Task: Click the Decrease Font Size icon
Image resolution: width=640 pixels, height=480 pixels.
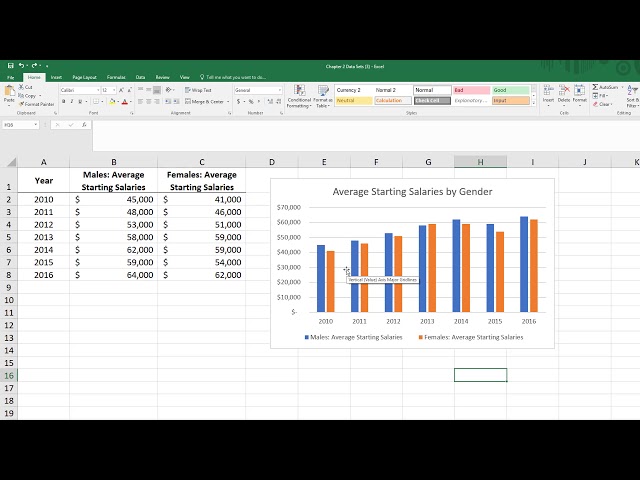Action: (129, 90)
